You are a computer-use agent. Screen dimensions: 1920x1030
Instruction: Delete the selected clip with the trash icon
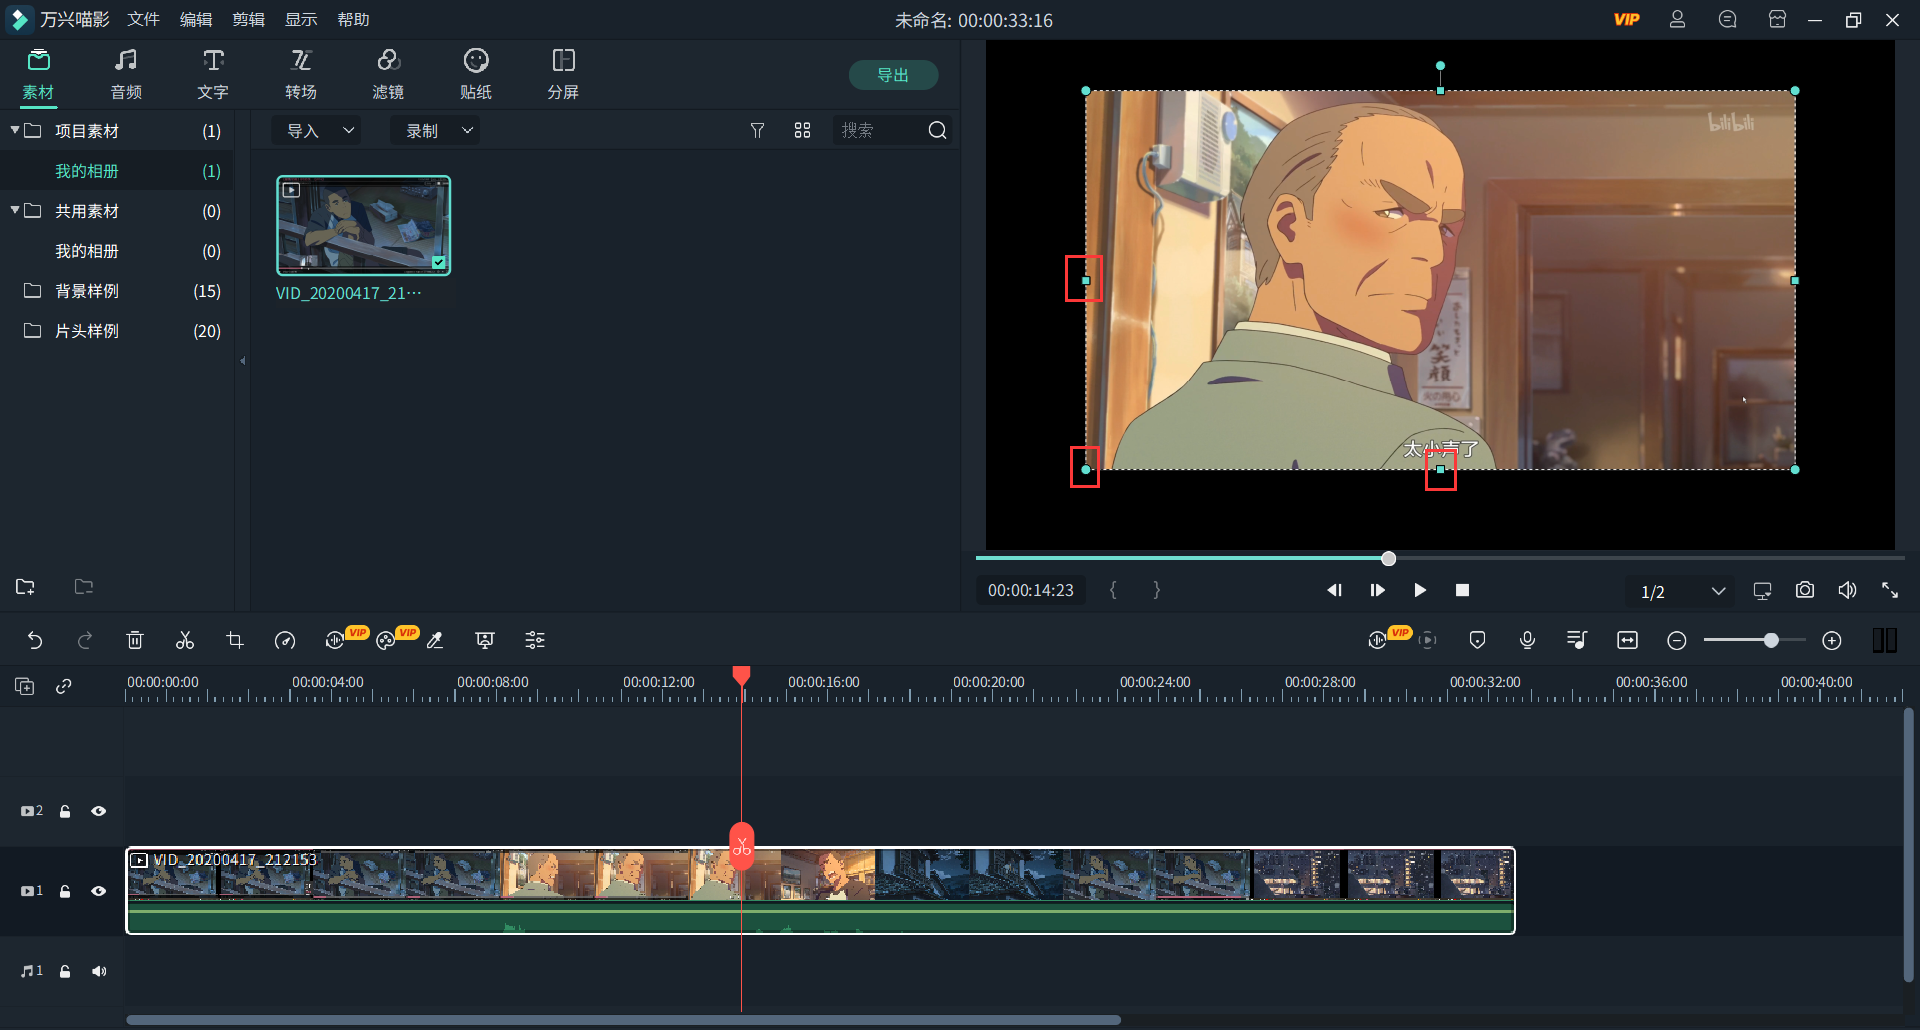135,640
